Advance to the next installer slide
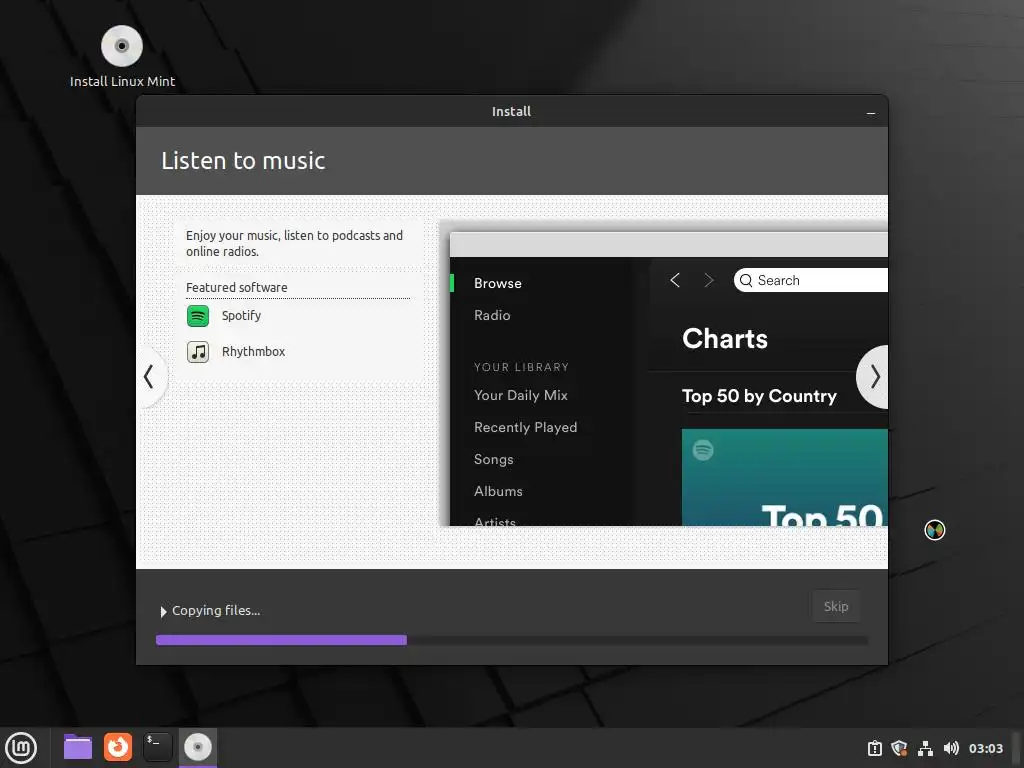The height and width of the screenshot is (768, 1024). 874,377
